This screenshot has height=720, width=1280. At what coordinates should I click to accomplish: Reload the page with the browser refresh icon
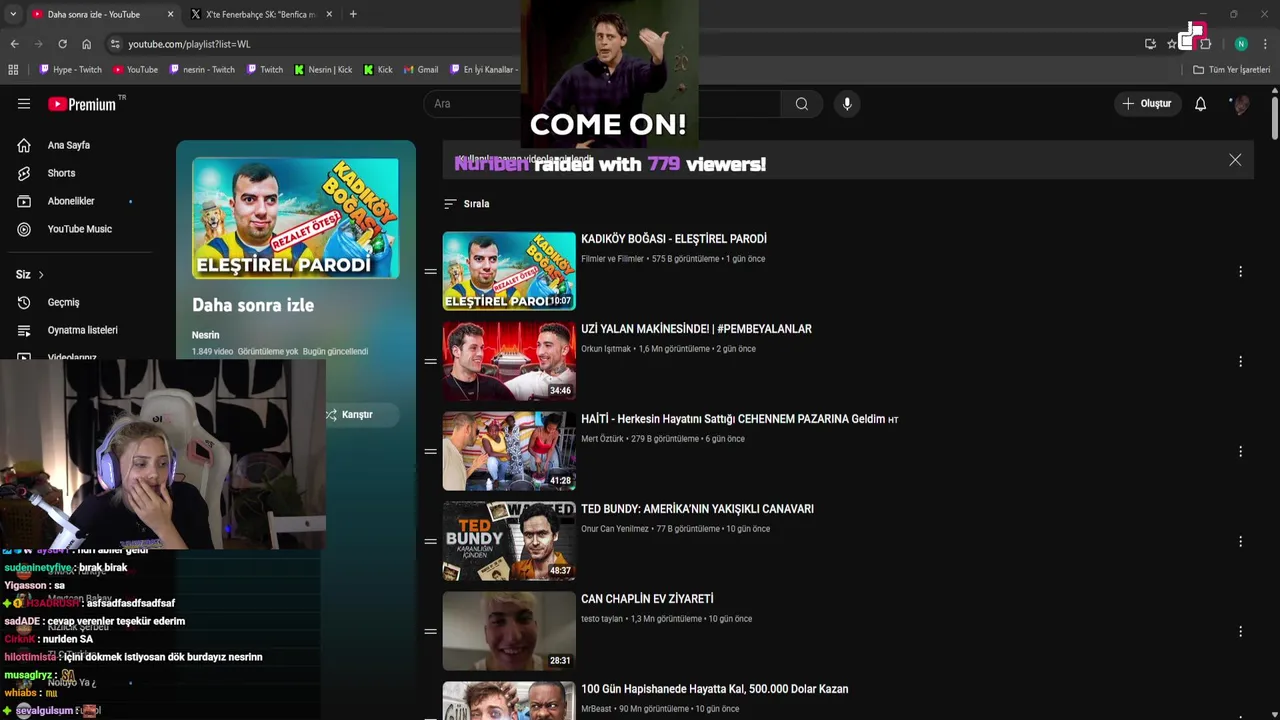[62, 44]
